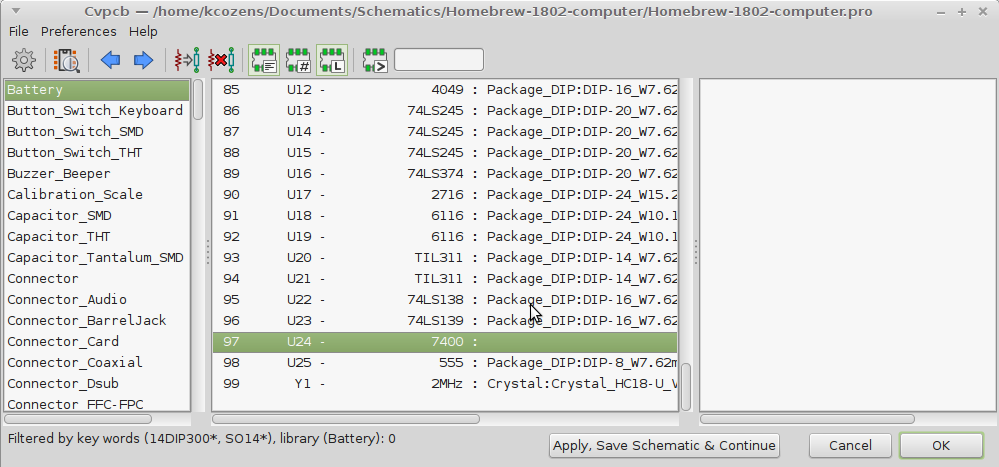Select component row 96 U23 74LS139
This screenshot has width=999, height=467.
445,321
